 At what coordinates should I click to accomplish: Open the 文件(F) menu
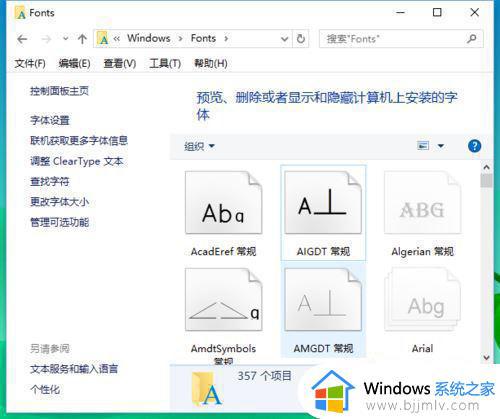coord(30,63)
